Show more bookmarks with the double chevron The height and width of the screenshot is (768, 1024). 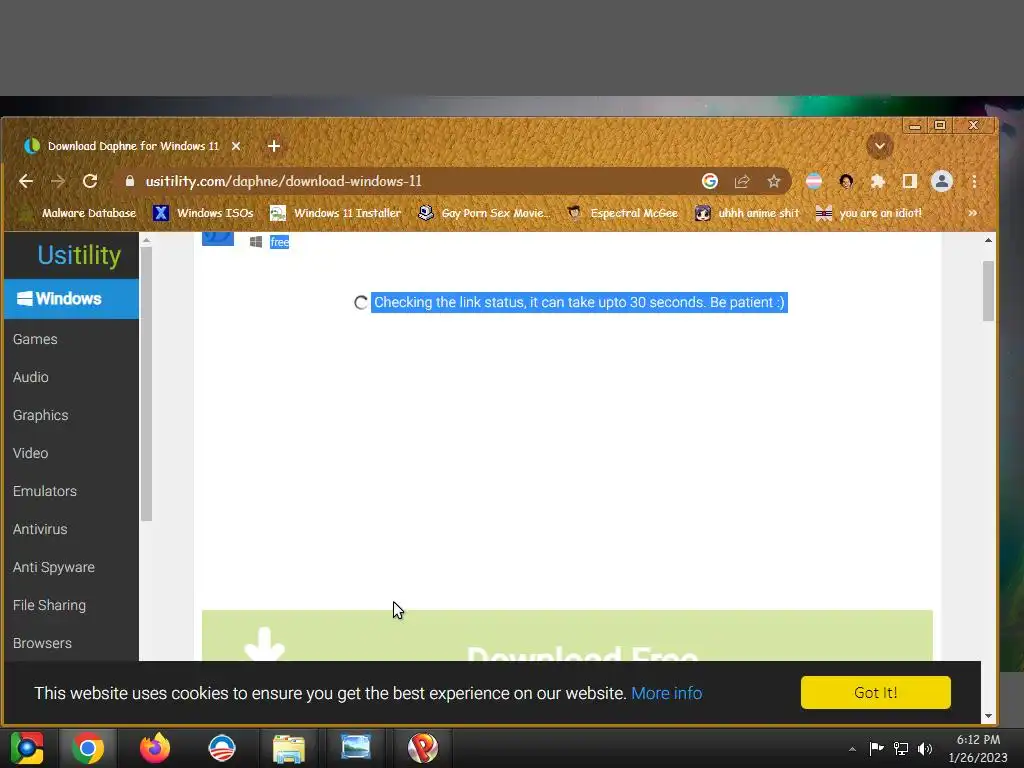972,213
